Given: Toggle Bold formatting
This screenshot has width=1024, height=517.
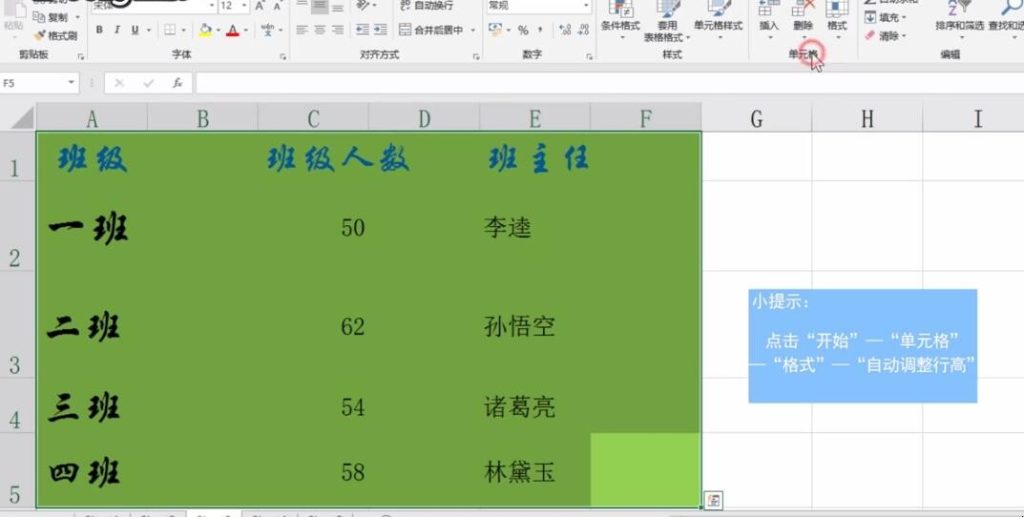Looking at the screenshot, I should [100, 30].
